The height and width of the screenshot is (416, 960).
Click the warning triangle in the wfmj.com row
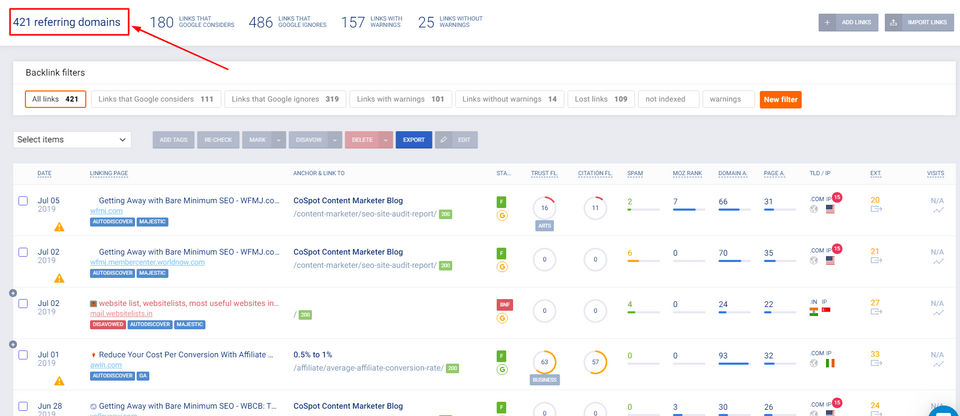tap(59, 227)
